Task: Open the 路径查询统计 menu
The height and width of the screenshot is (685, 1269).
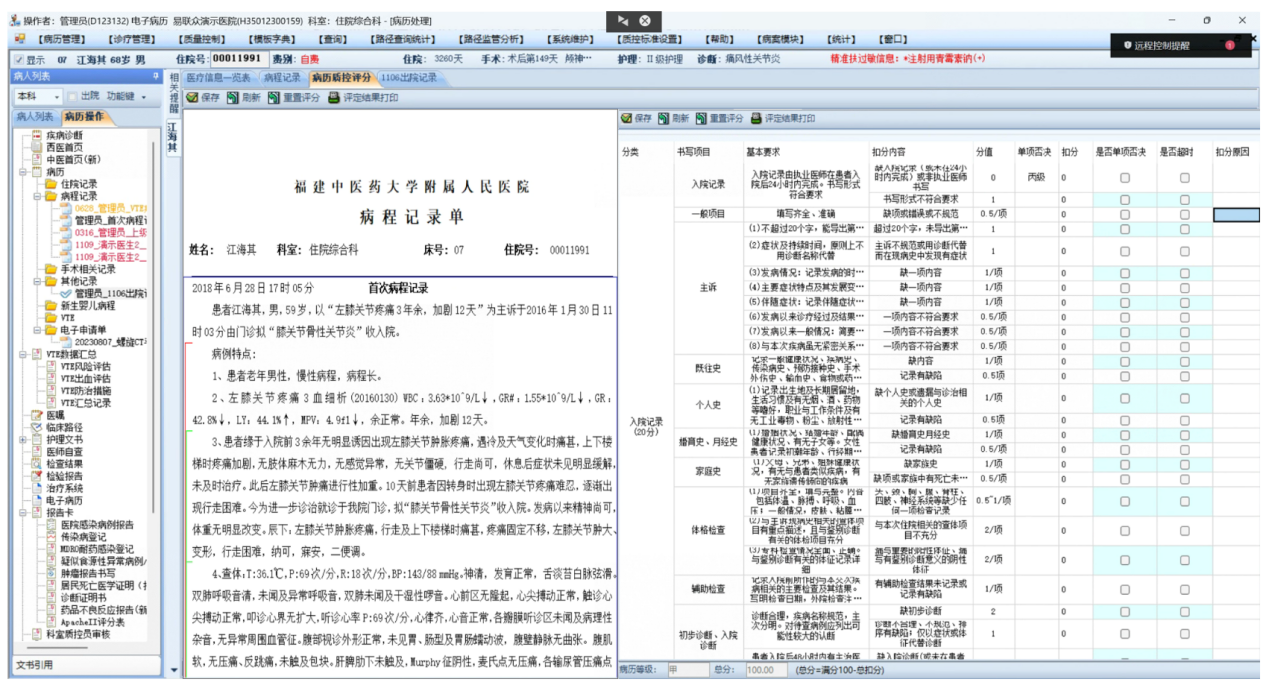Action: (402, 39)
